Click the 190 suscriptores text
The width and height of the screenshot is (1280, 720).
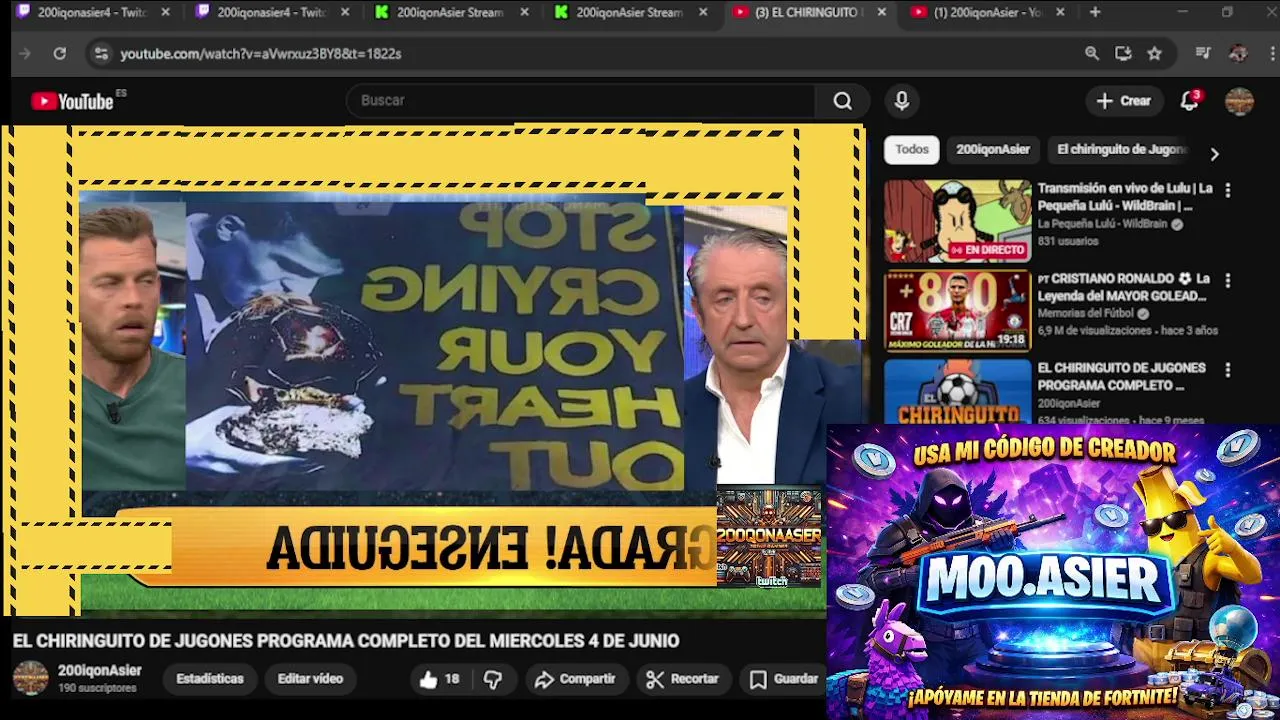click(97, 689)
